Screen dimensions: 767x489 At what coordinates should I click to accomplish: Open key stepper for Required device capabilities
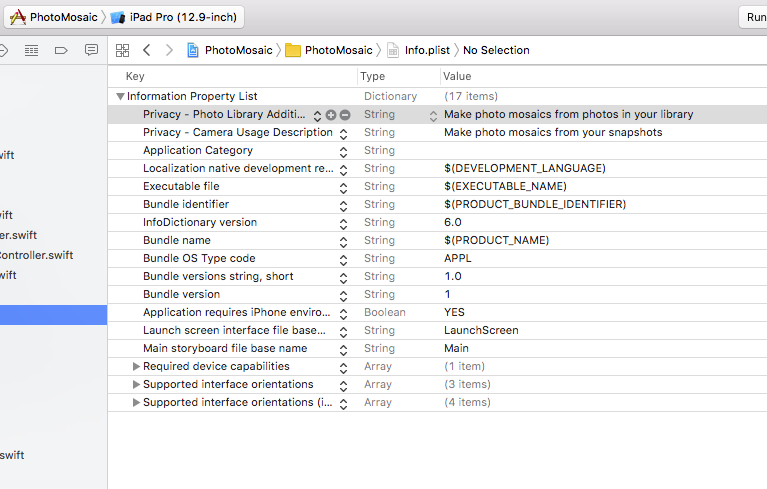point(343,368)
